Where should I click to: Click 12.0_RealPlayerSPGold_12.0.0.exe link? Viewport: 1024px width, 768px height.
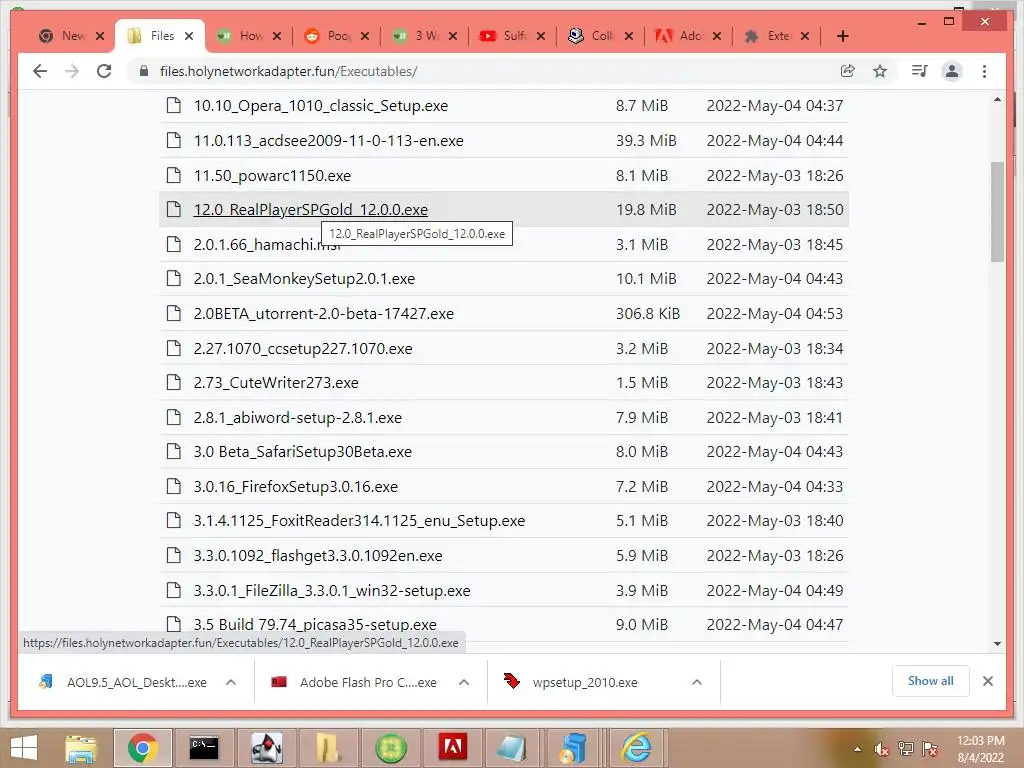(310, 210)
